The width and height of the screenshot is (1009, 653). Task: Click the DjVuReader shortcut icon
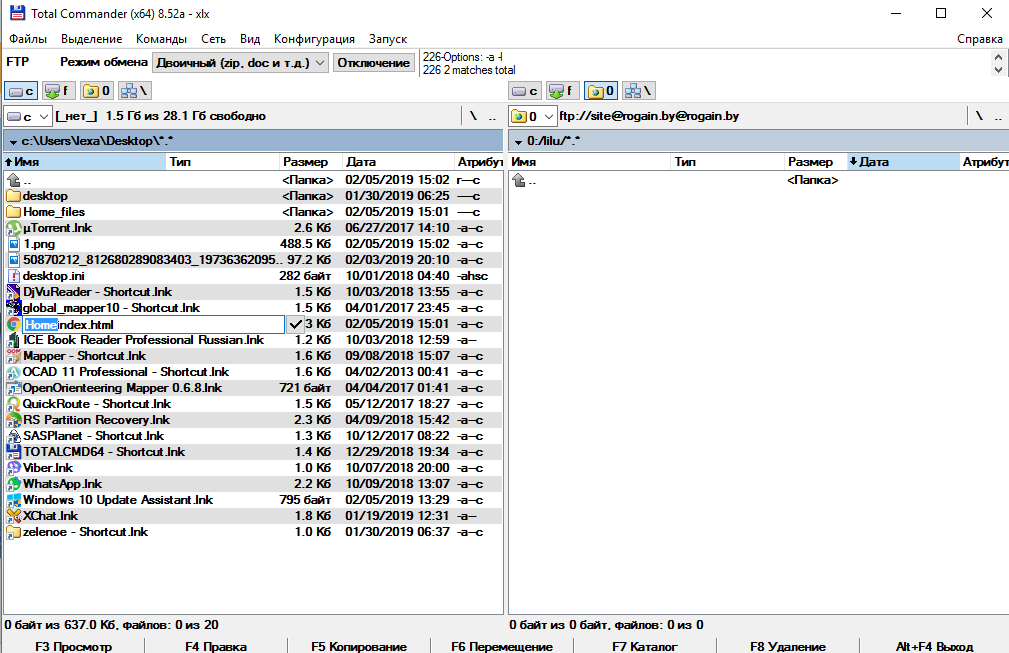14,292
